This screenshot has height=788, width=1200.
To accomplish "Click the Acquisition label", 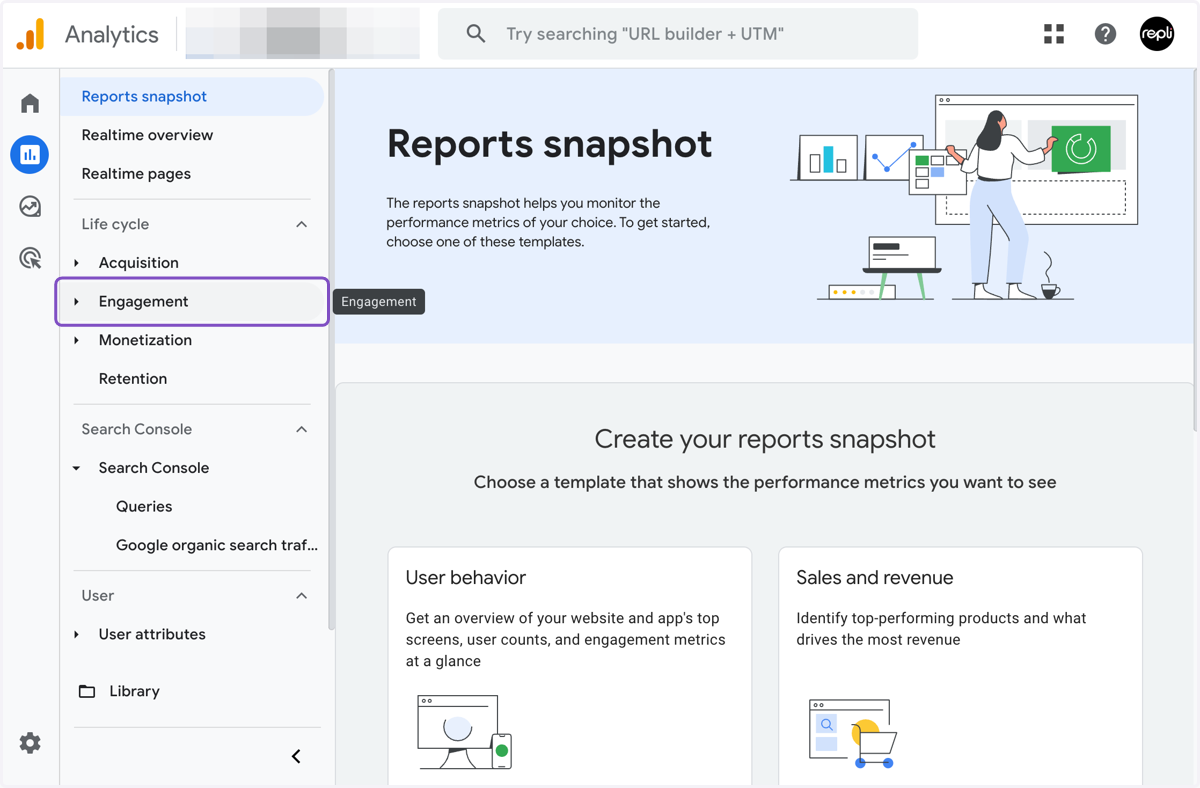I will click(x=139, y=263).
